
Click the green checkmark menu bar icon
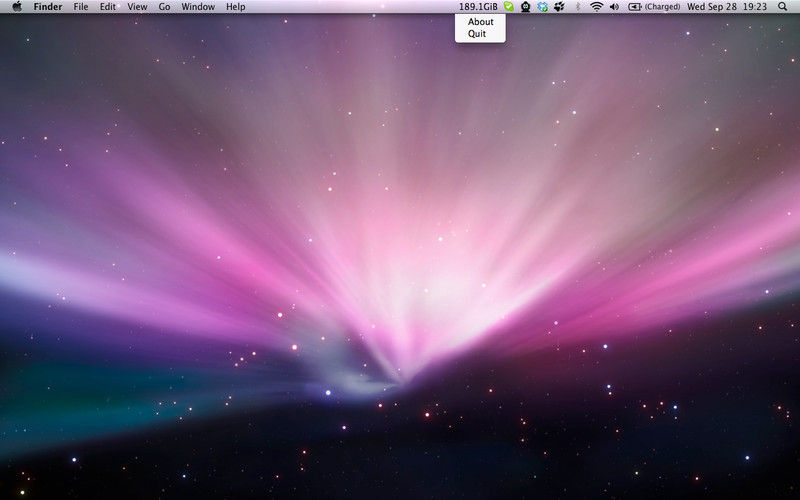coord(509,7)
